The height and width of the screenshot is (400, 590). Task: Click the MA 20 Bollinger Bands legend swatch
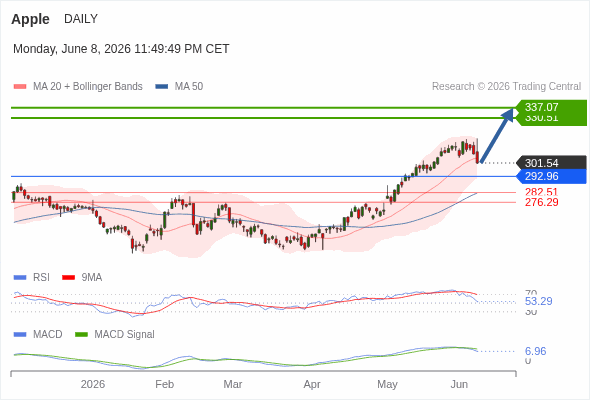20,87
